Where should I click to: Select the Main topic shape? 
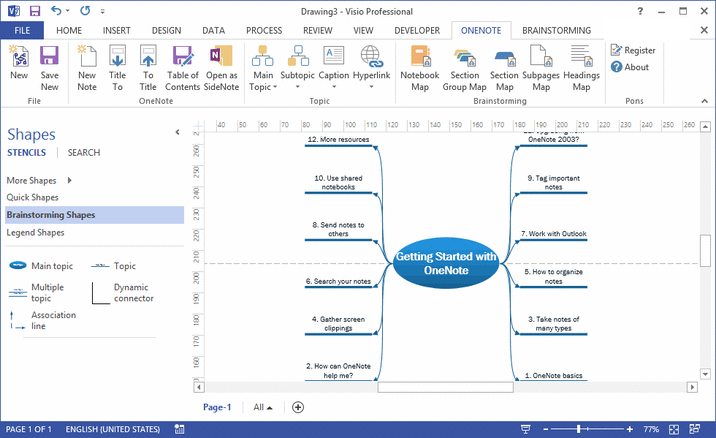coord(41,266)
